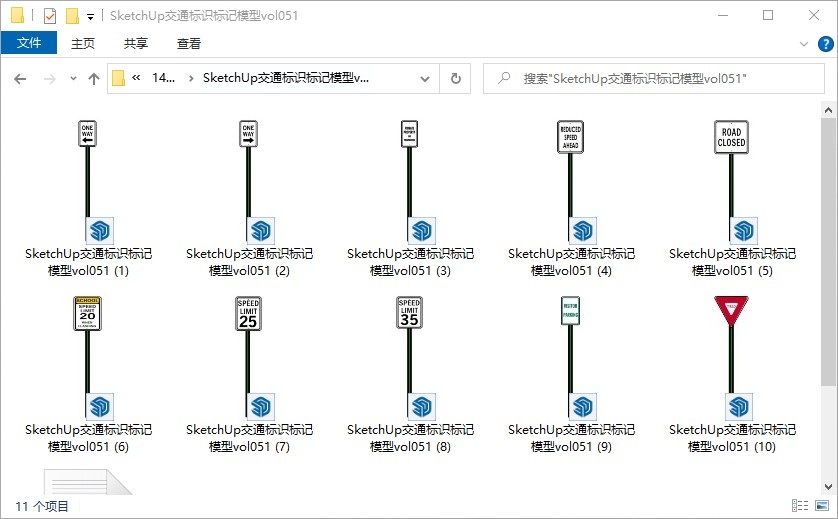
Task: Expand breadcrumb arrow after 14...
Action: pos(191,79)
